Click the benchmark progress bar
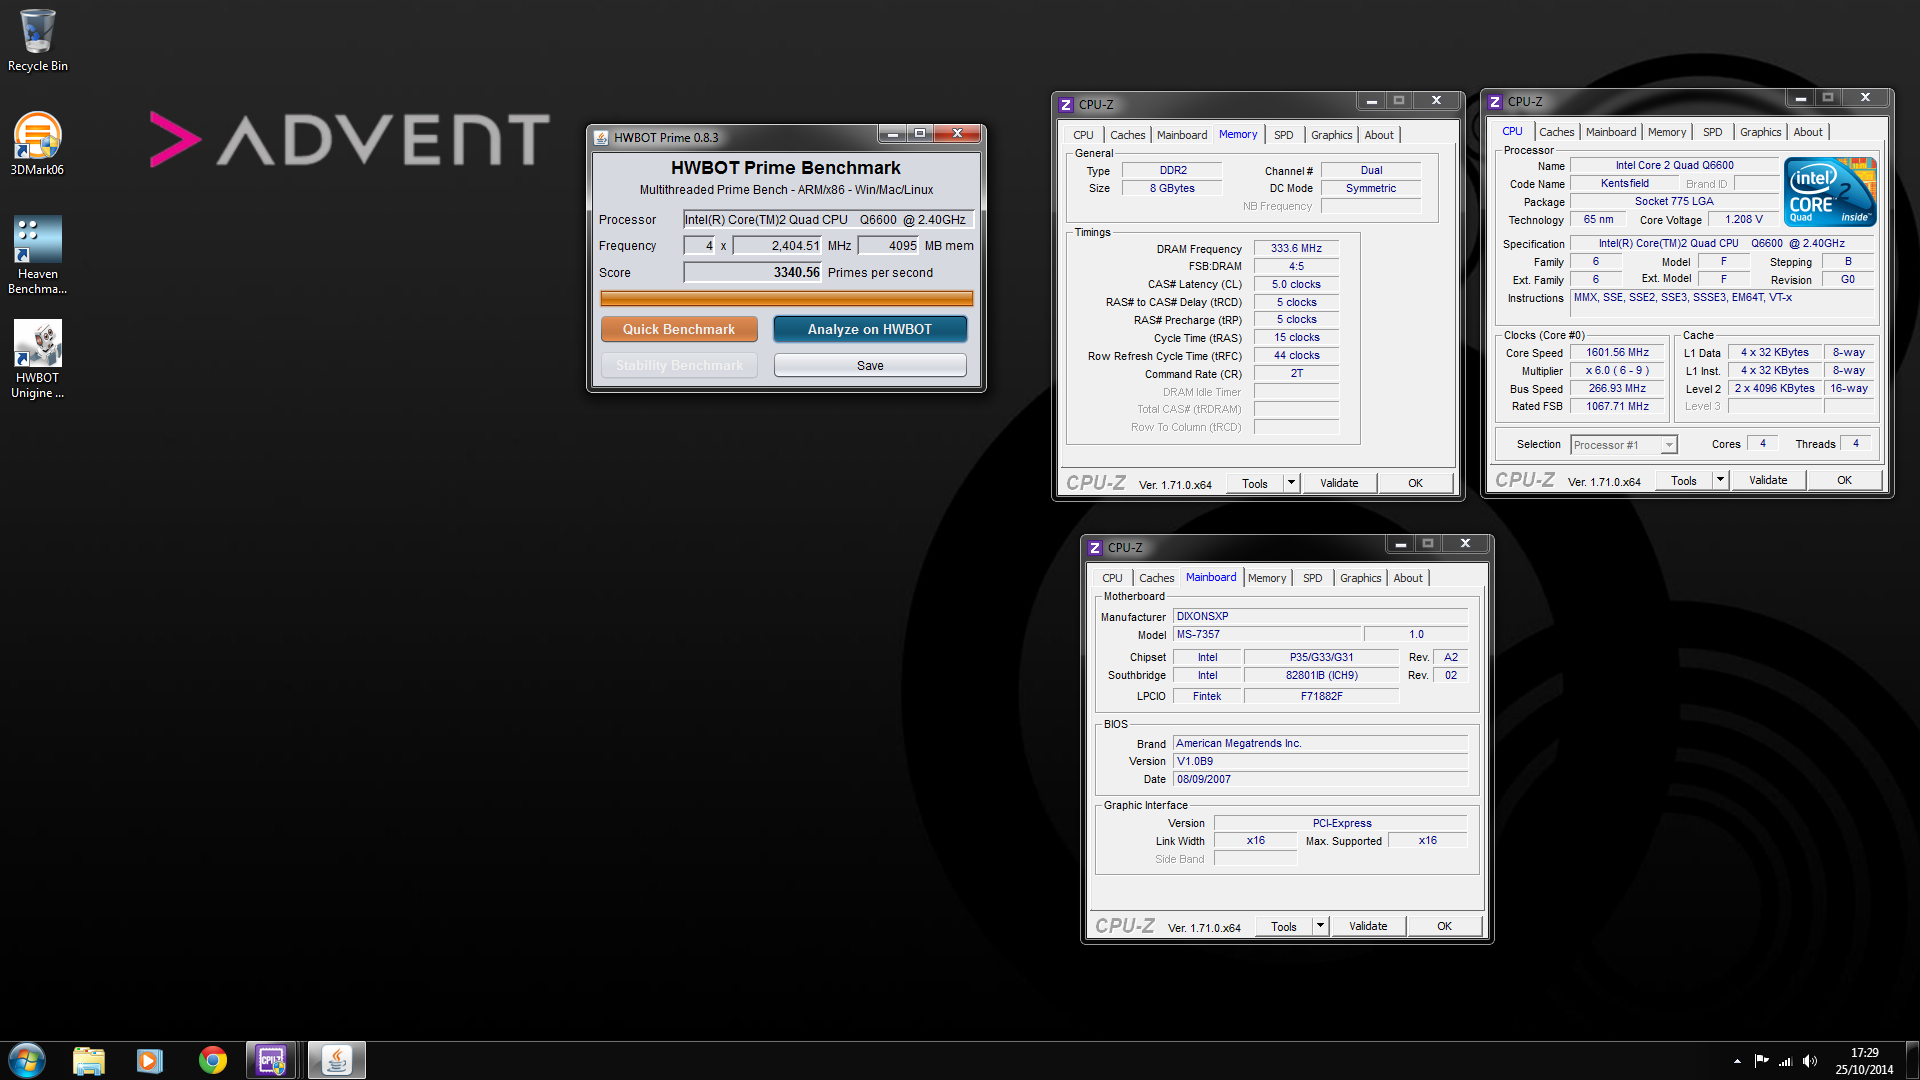The height and width of the screenshot is (1080, 1920). point(786,298)
